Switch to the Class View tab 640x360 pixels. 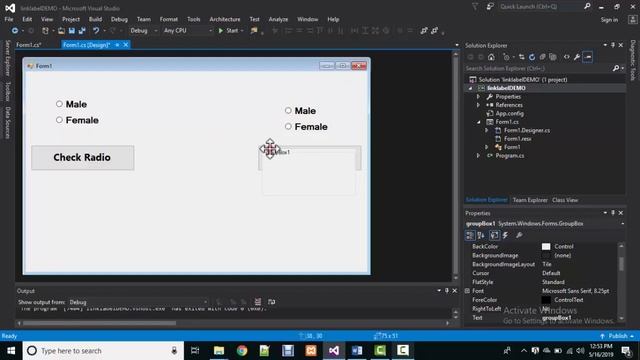pos(565,200)
